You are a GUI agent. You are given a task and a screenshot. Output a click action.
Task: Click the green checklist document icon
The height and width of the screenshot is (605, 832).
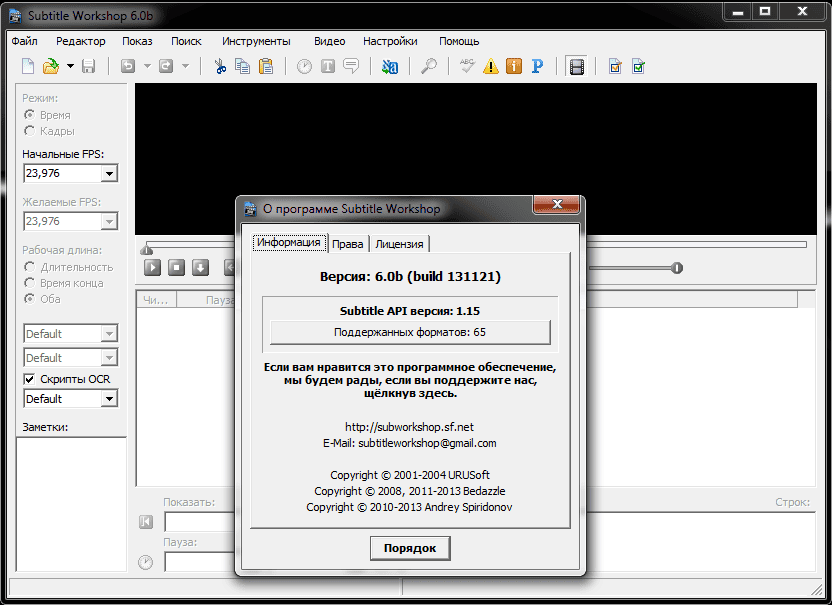[638, 66]
